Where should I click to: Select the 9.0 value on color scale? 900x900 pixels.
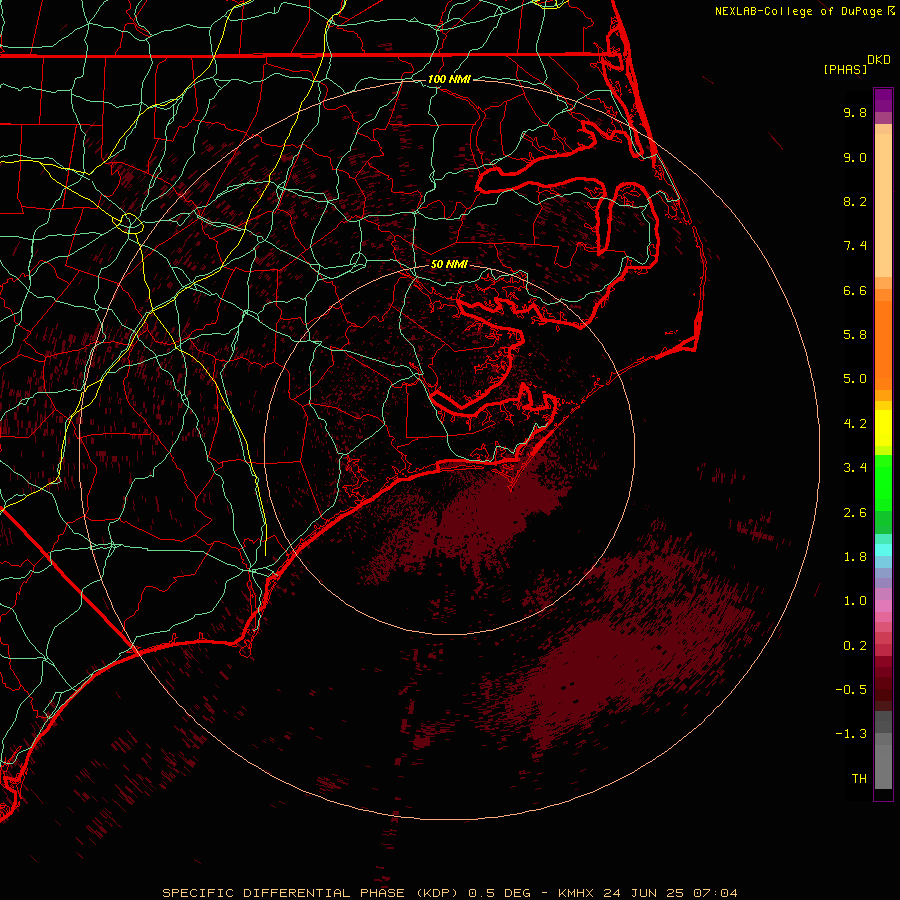tap(855, 157)
